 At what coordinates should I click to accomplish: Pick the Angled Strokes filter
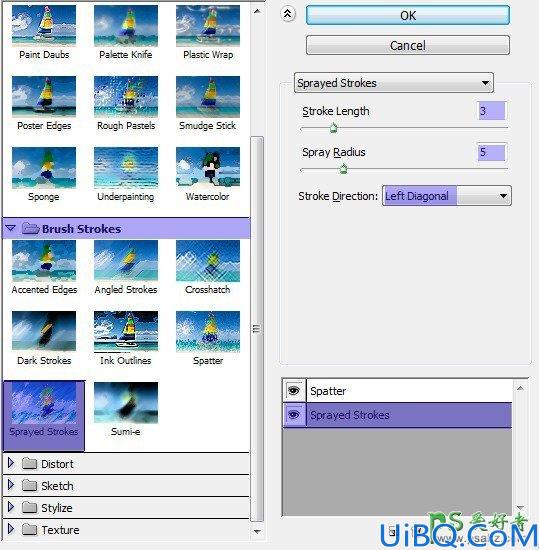126,261
